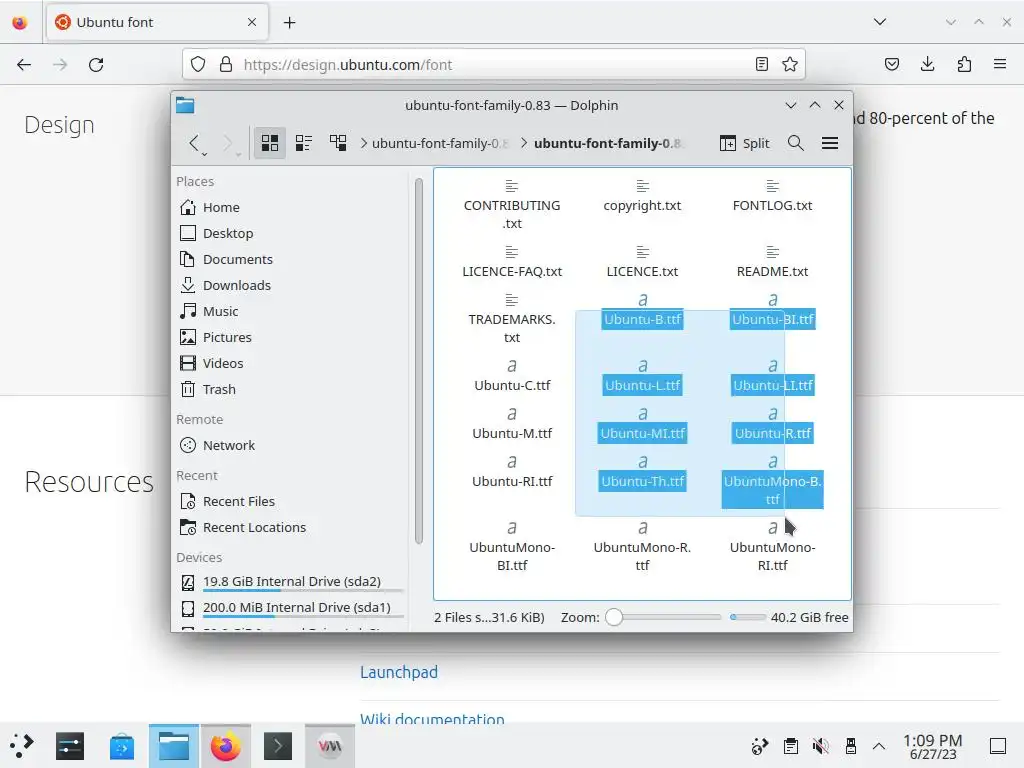Open Firefox downloads panel
1024x768 pixels.
927,65
